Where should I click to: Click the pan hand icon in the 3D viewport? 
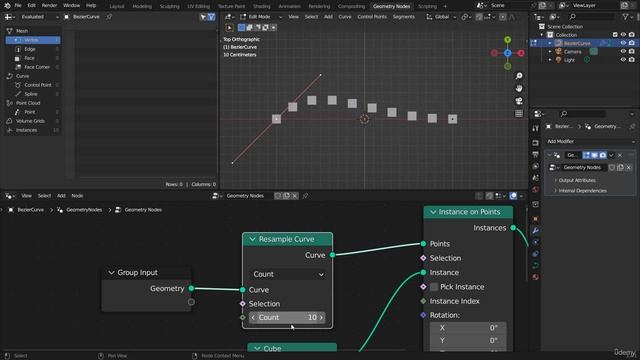[x=519, y=88]
